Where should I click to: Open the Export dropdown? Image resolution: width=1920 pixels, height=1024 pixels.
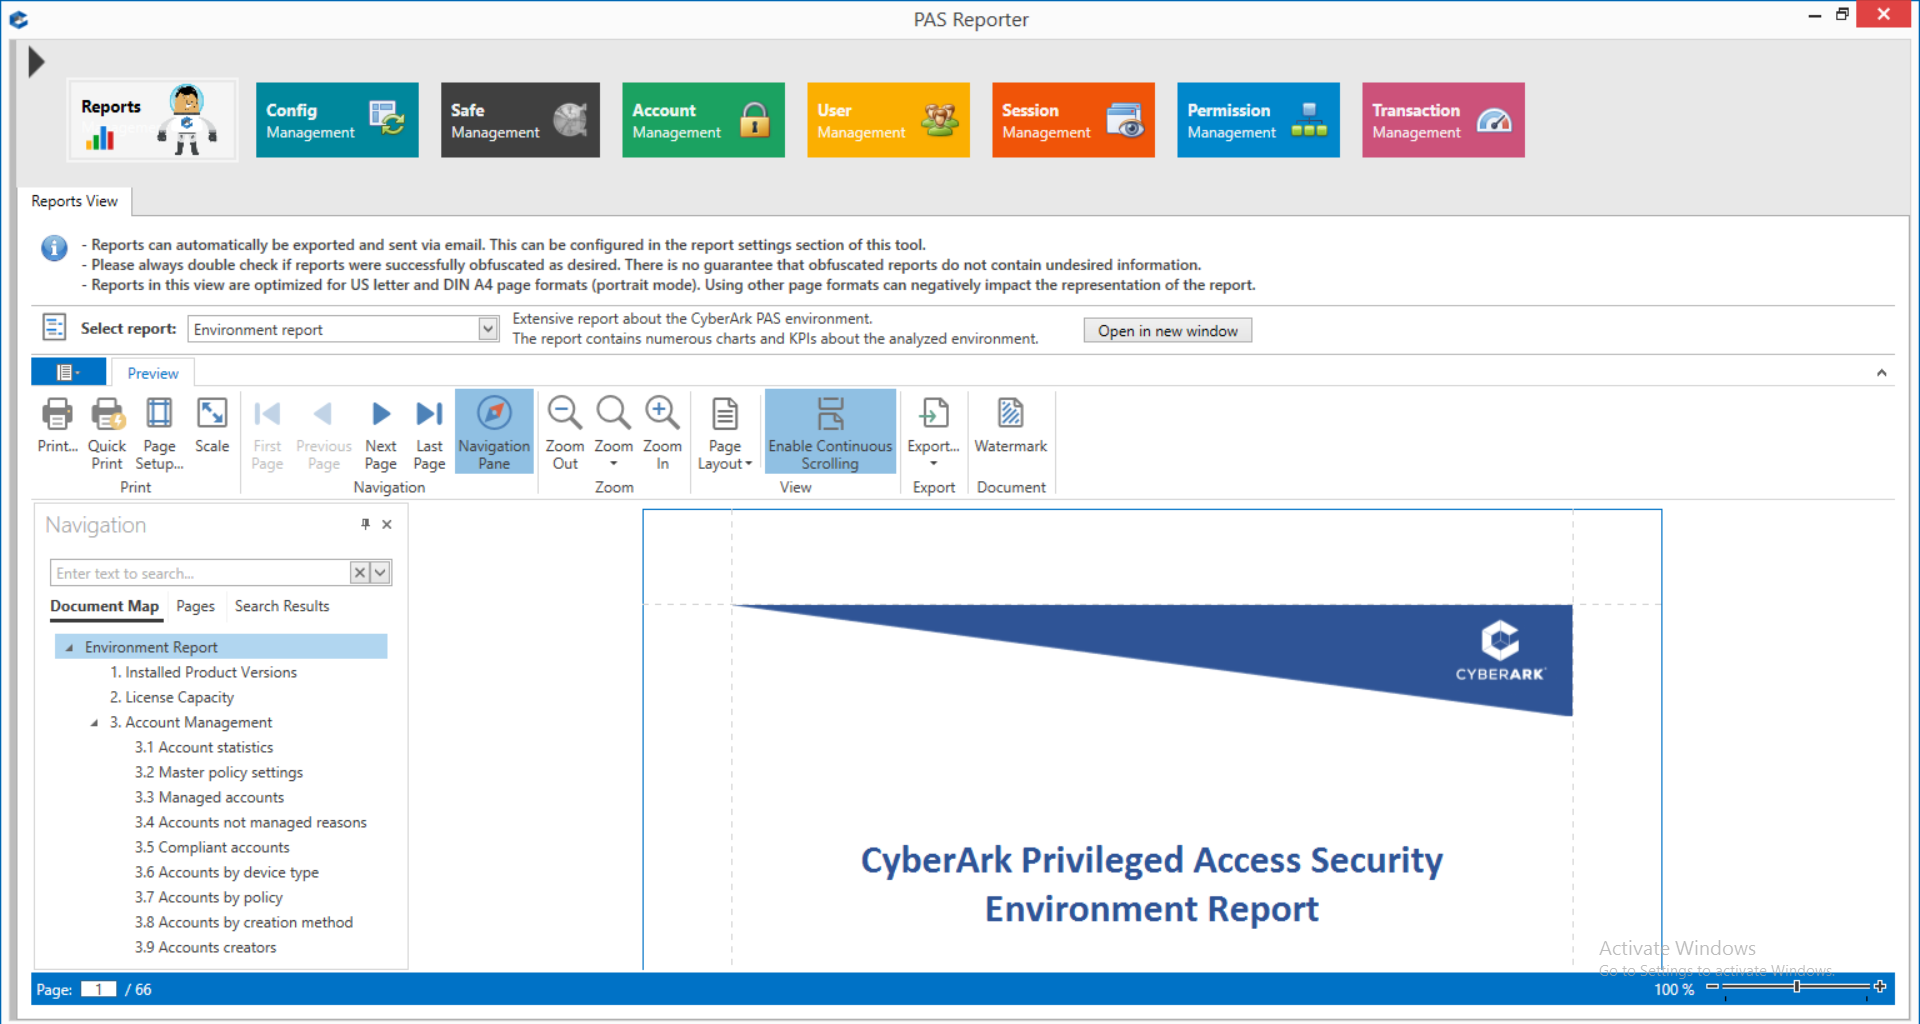point(933,433)
